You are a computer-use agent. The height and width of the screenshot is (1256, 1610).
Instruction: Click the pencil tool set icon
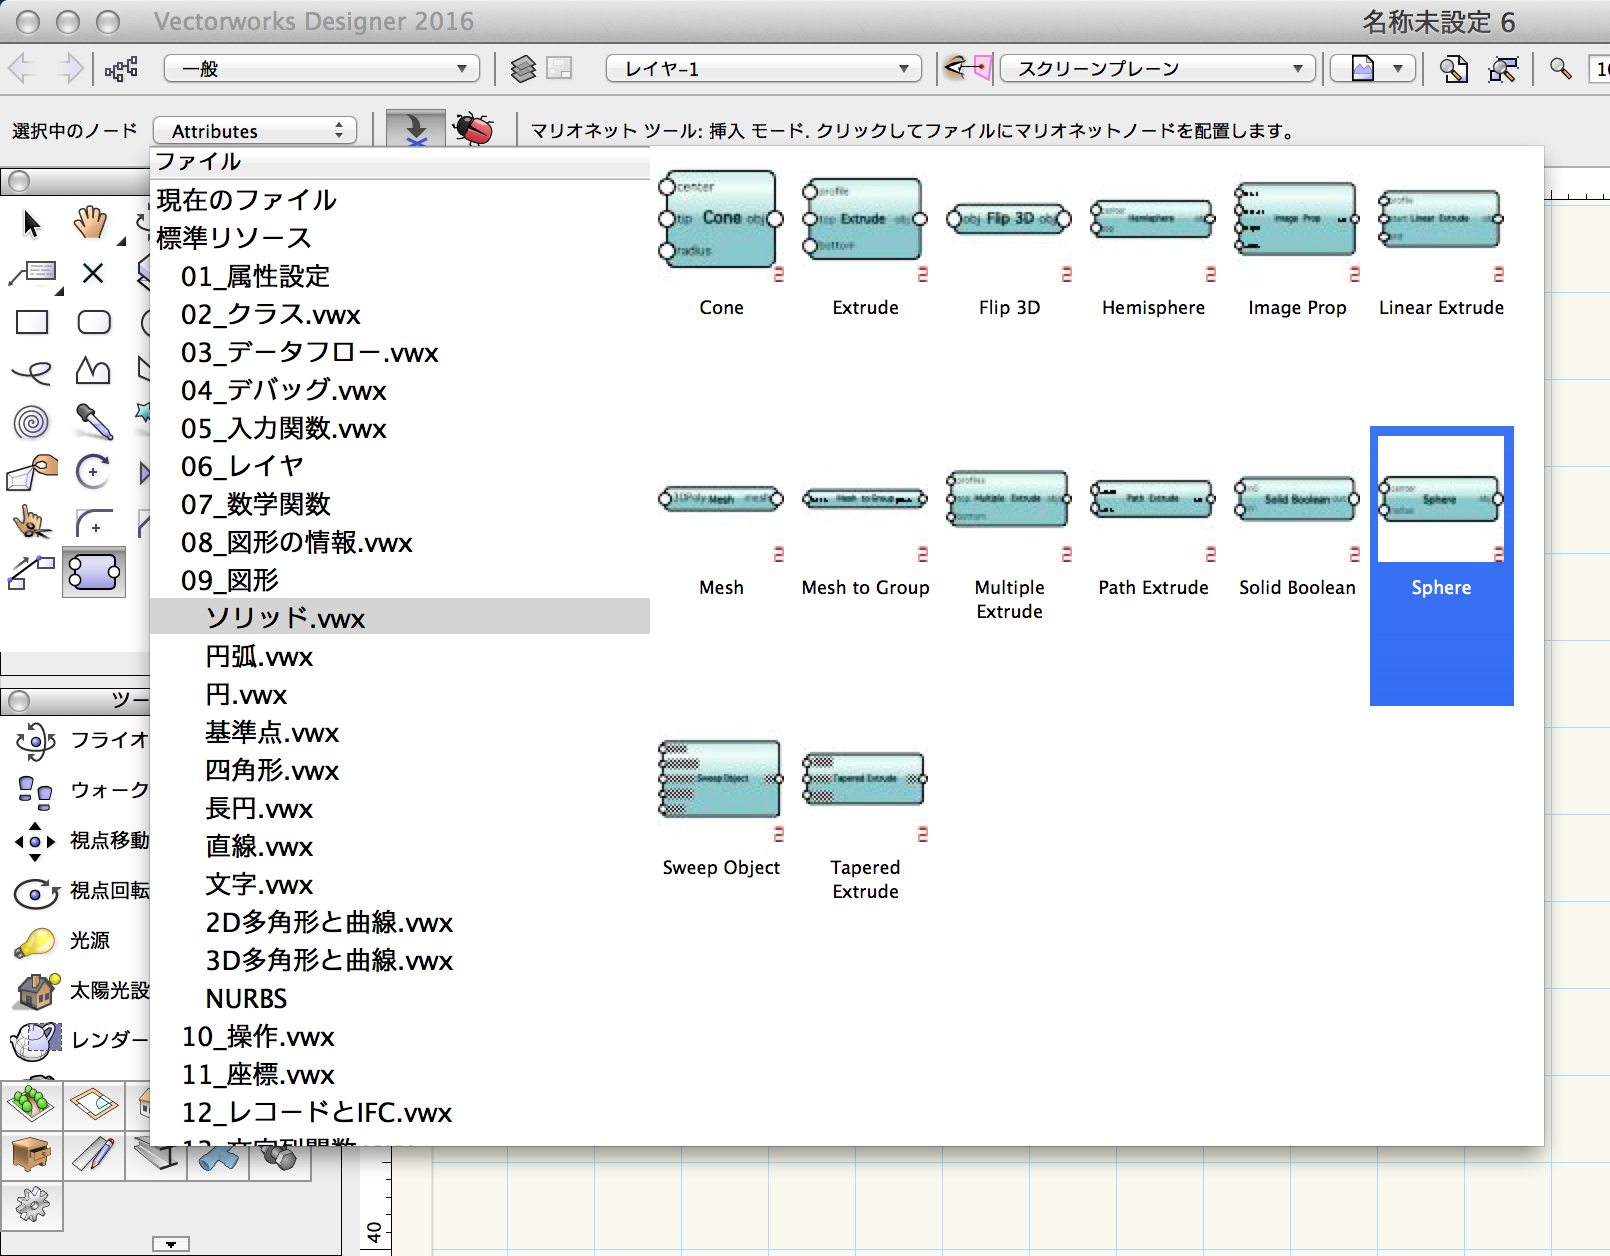pos(94,1155)
